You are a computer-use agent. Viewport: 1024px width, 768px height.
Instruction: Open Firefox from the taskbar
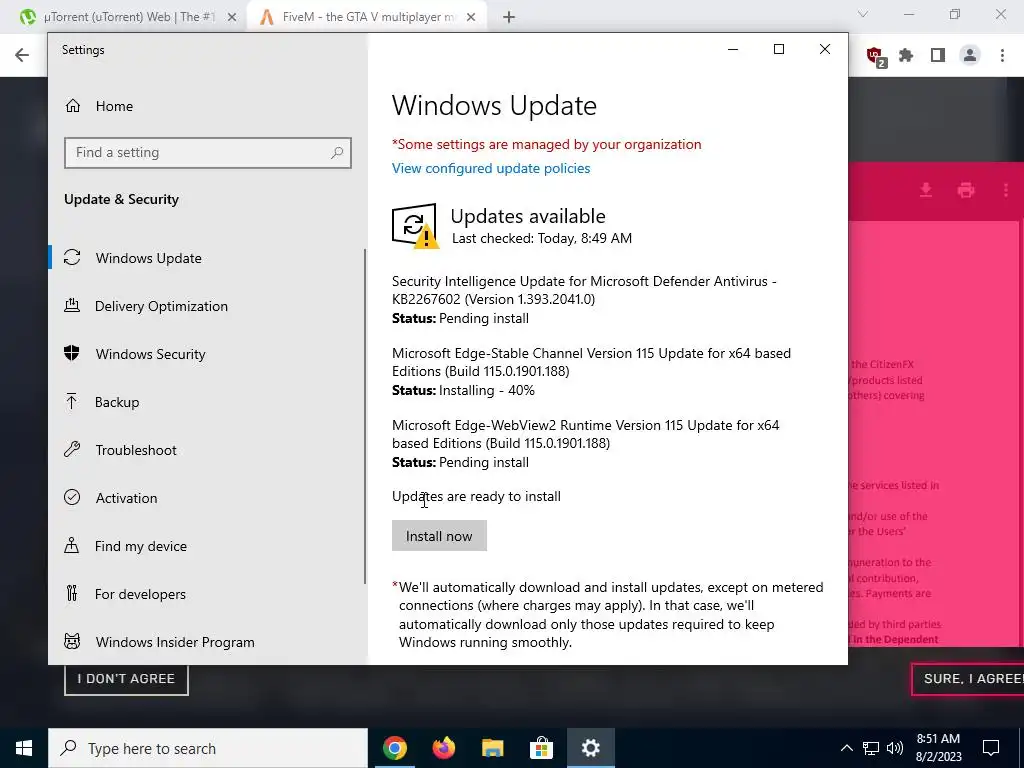tap(444, 748)
